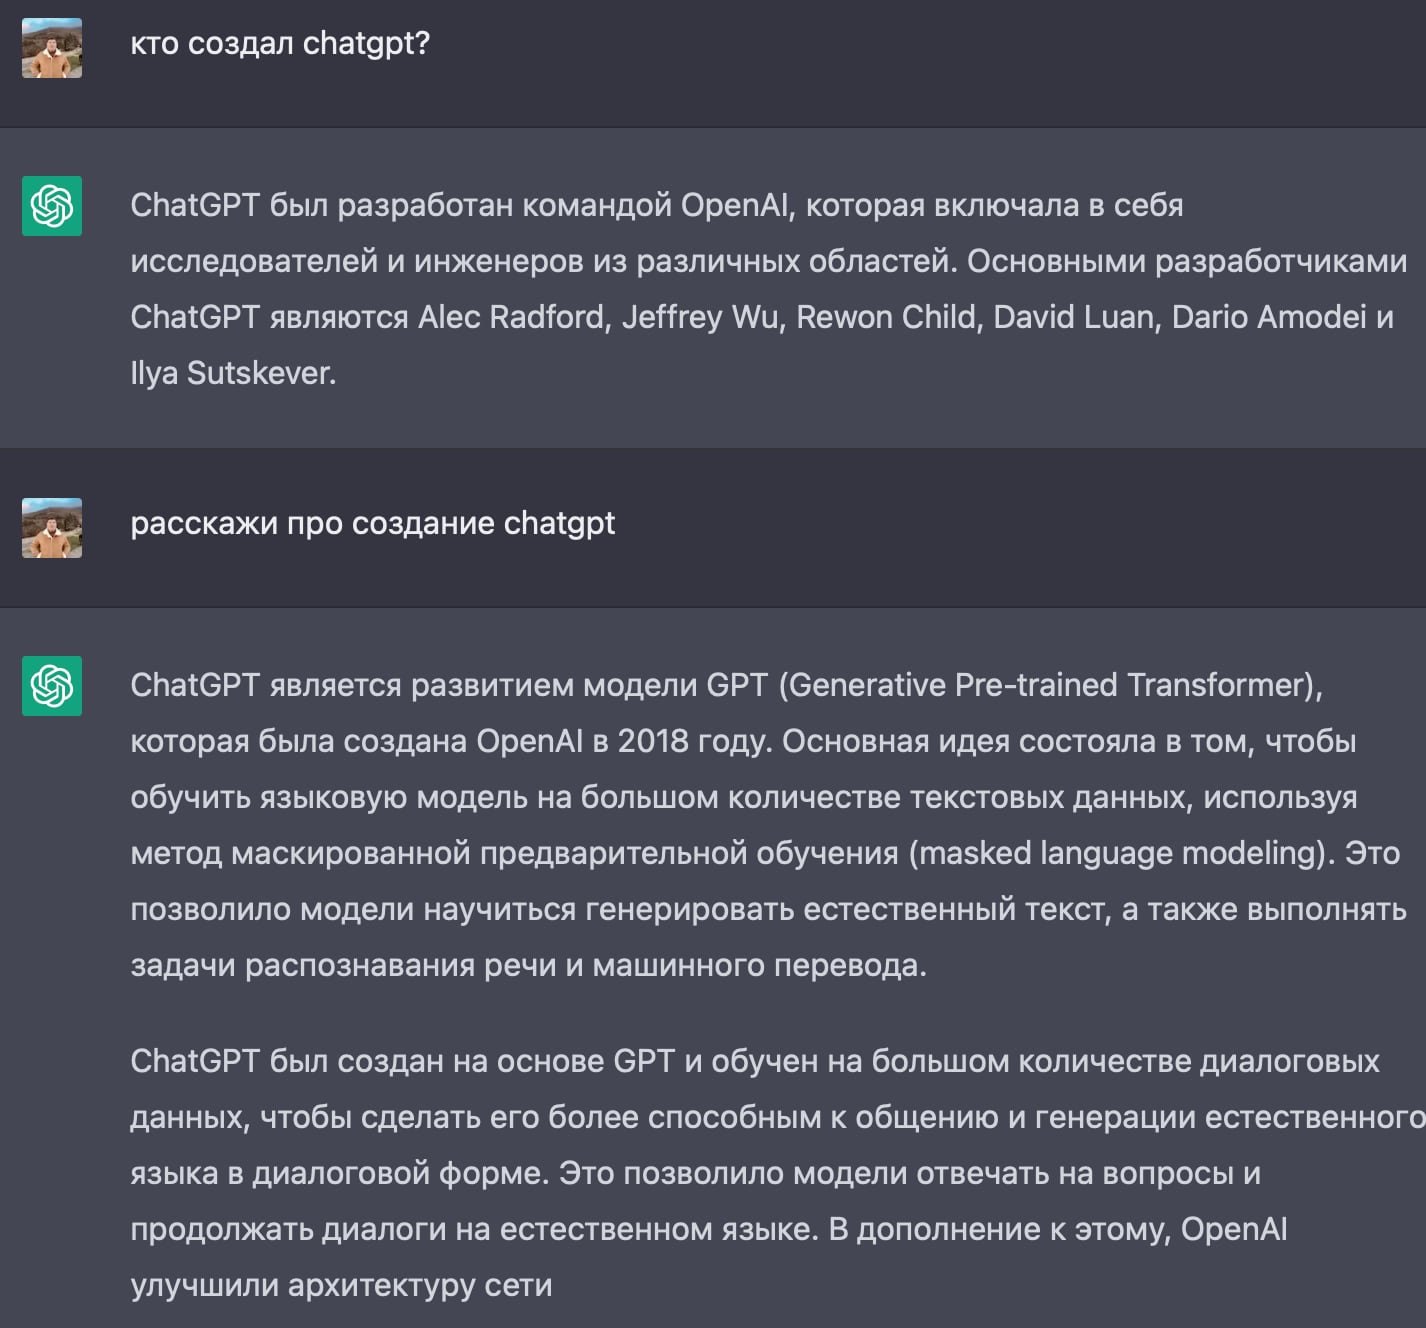Screen dimensions: 1426x1328
Task: Click the name "Dario Amodei" in the answer
Action: click(x=1268, y=317)
